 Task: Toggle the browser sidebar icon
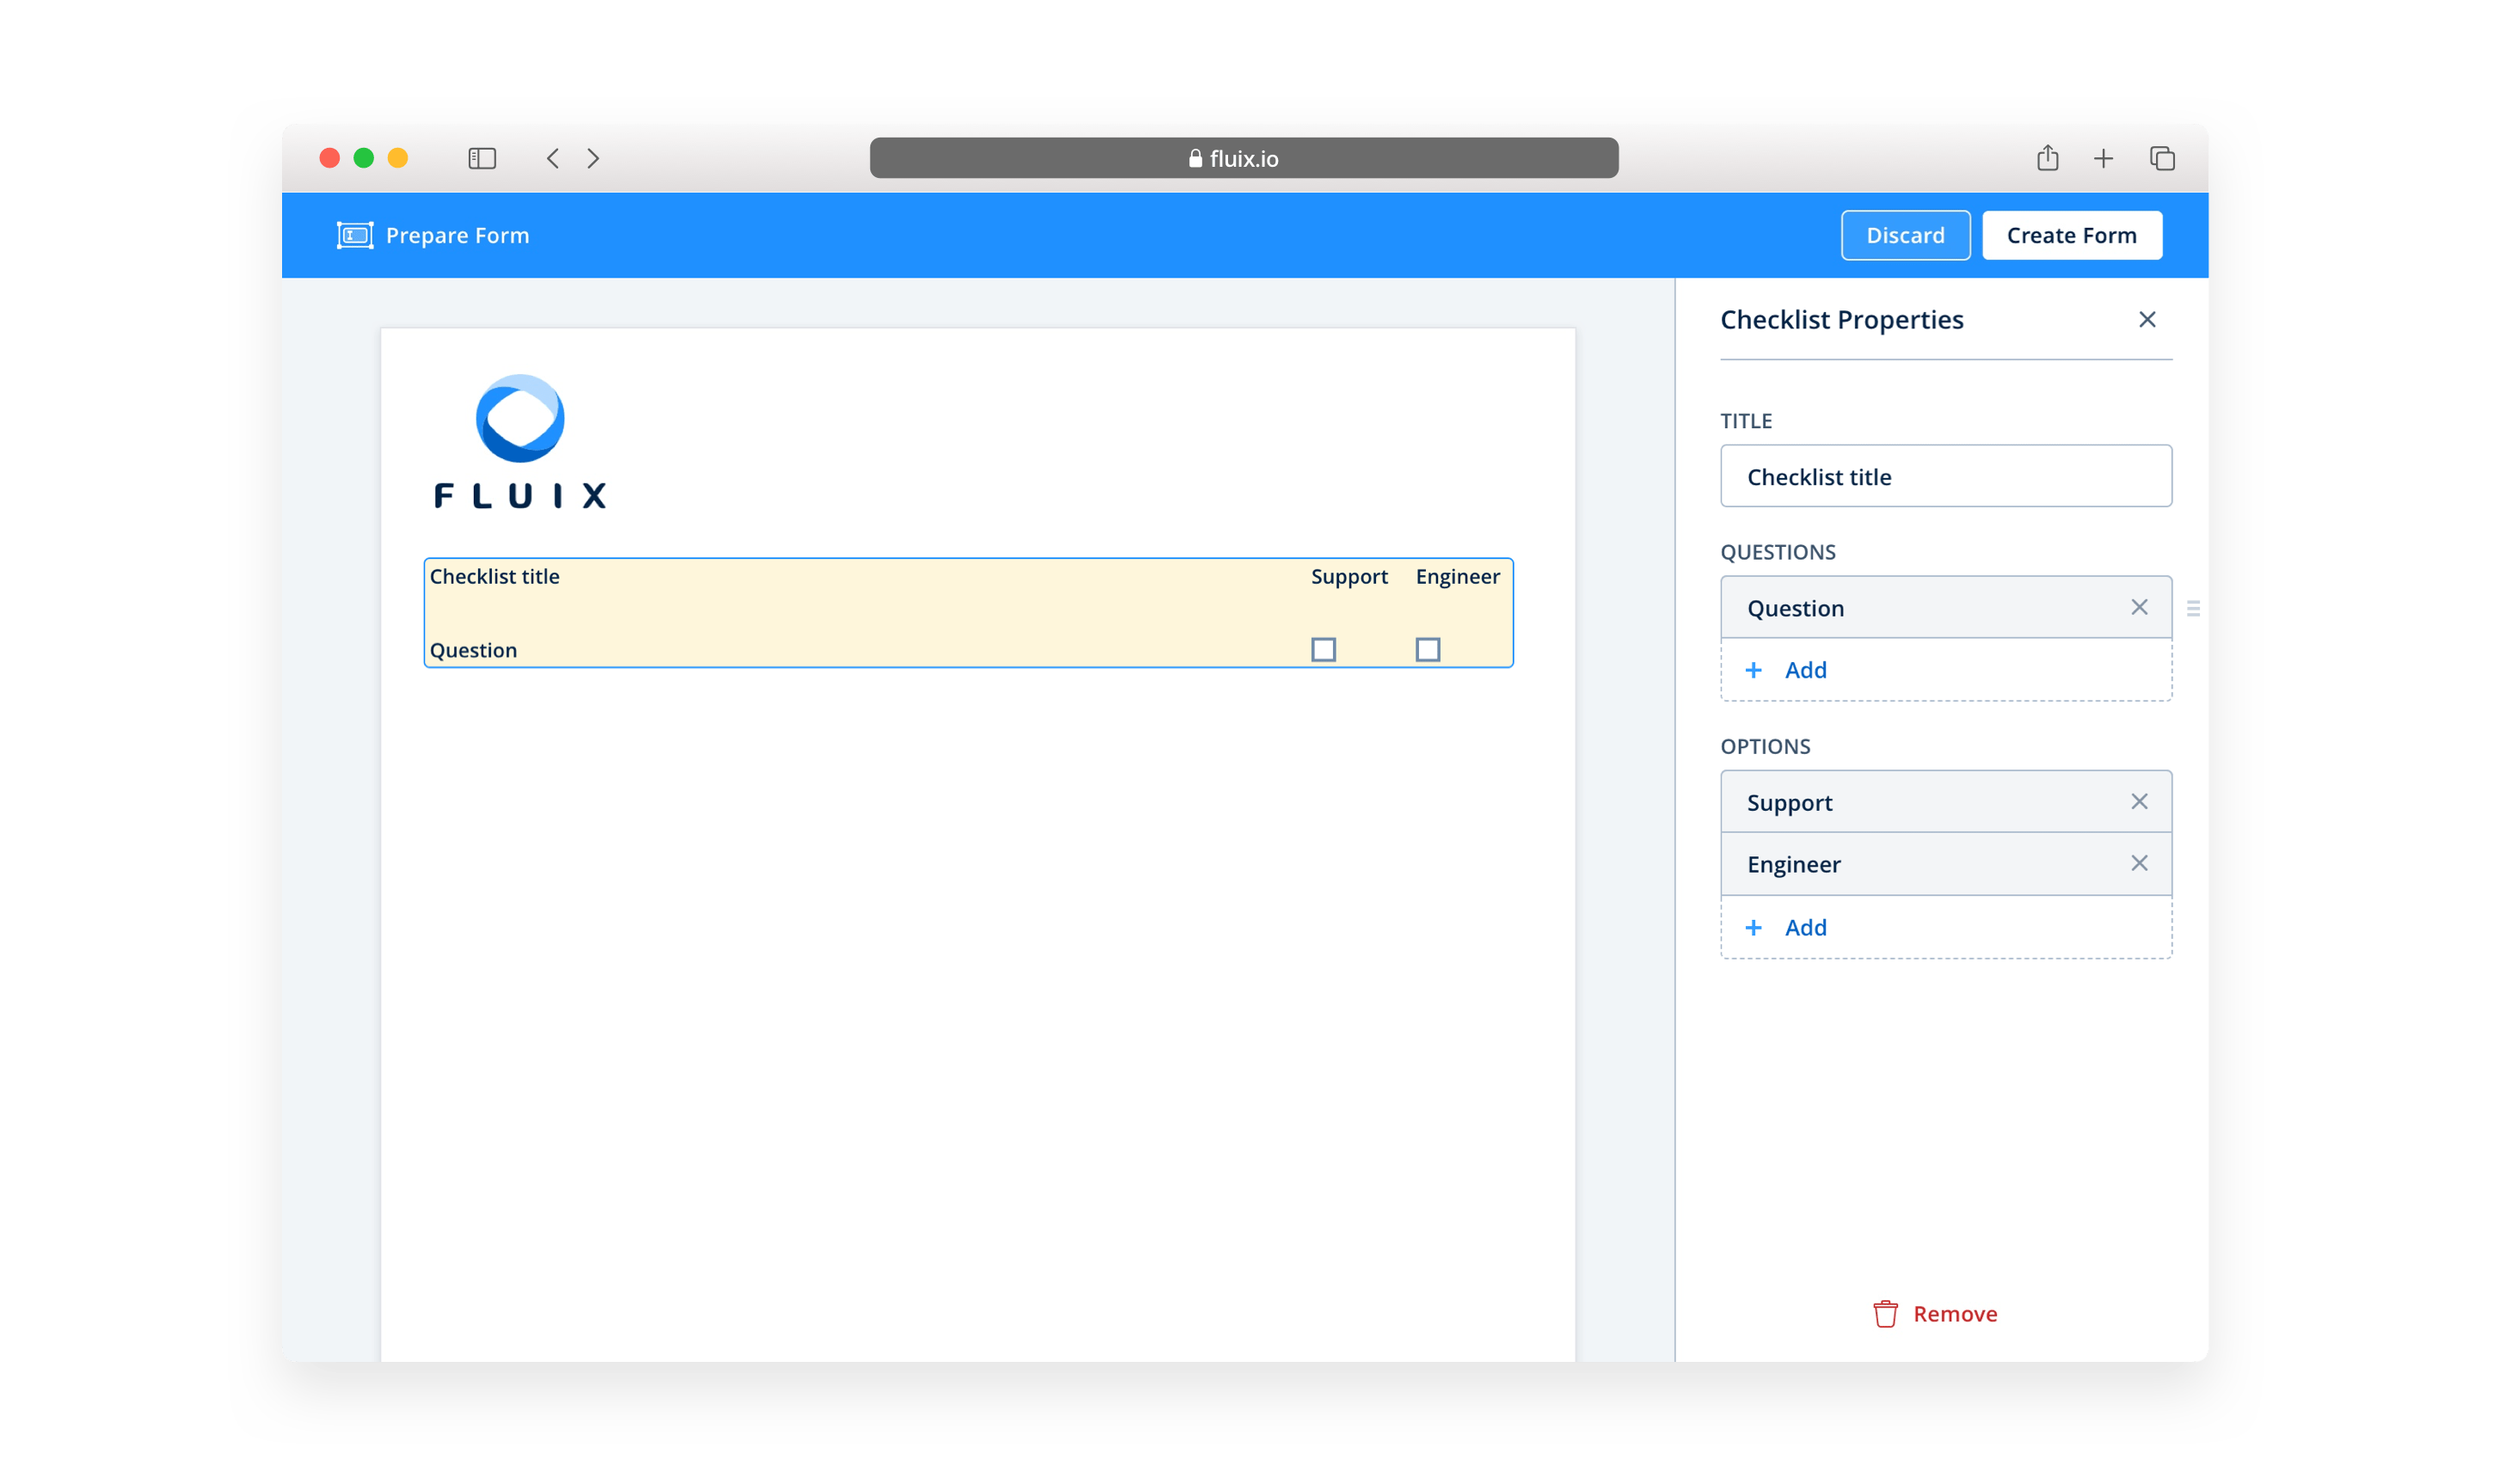coord(482,158)
